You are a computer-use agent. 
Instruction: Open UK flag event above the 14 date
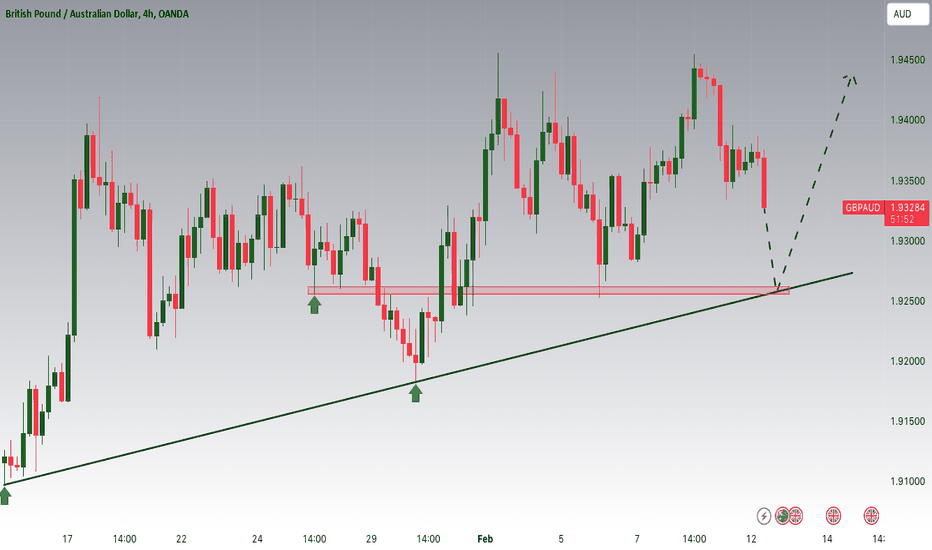(x=833, y=516)
